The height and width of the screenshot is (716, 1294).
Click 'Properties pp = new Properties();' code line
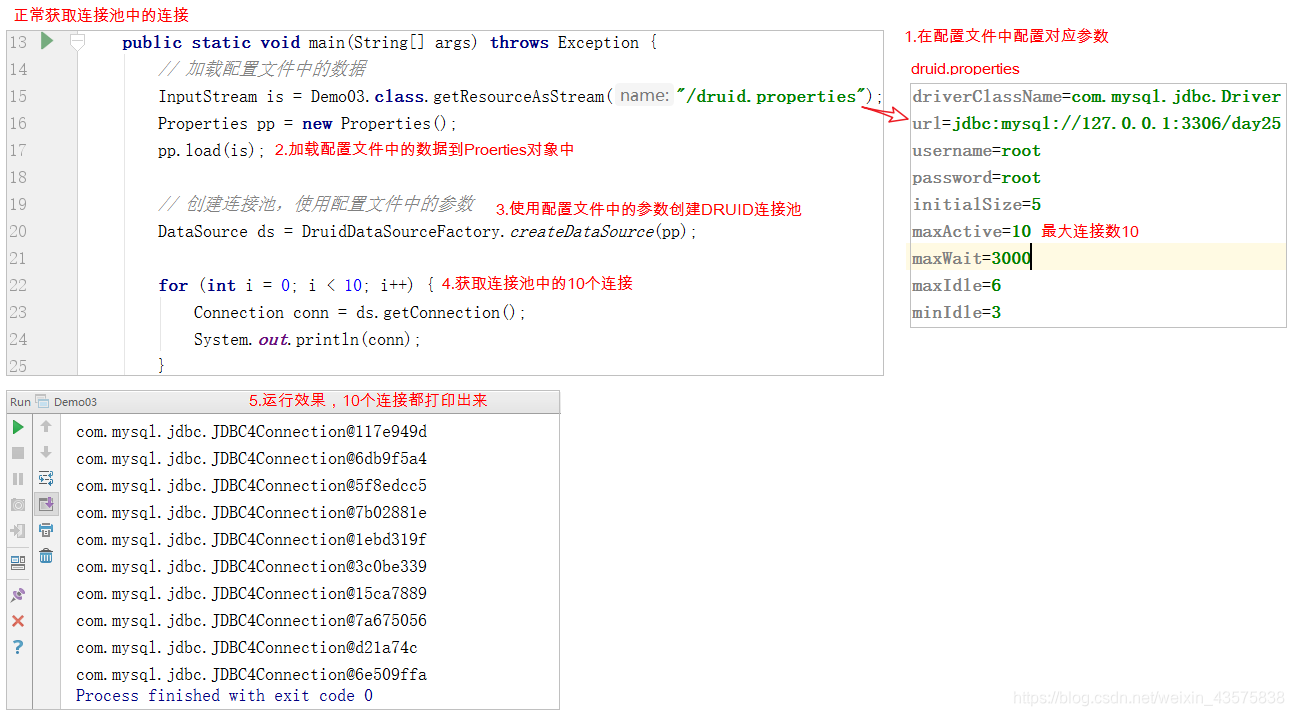coord(307,124)
